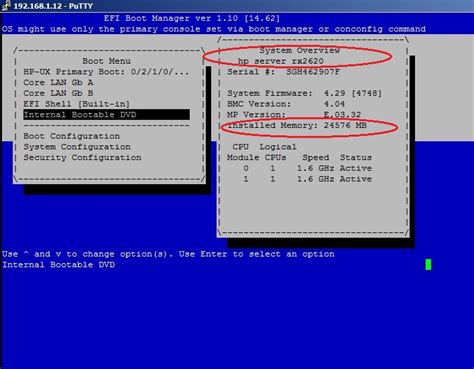Click the Boot Menu heading
The height and width of the screenshot is (369, 474).
tap(106, 61)
